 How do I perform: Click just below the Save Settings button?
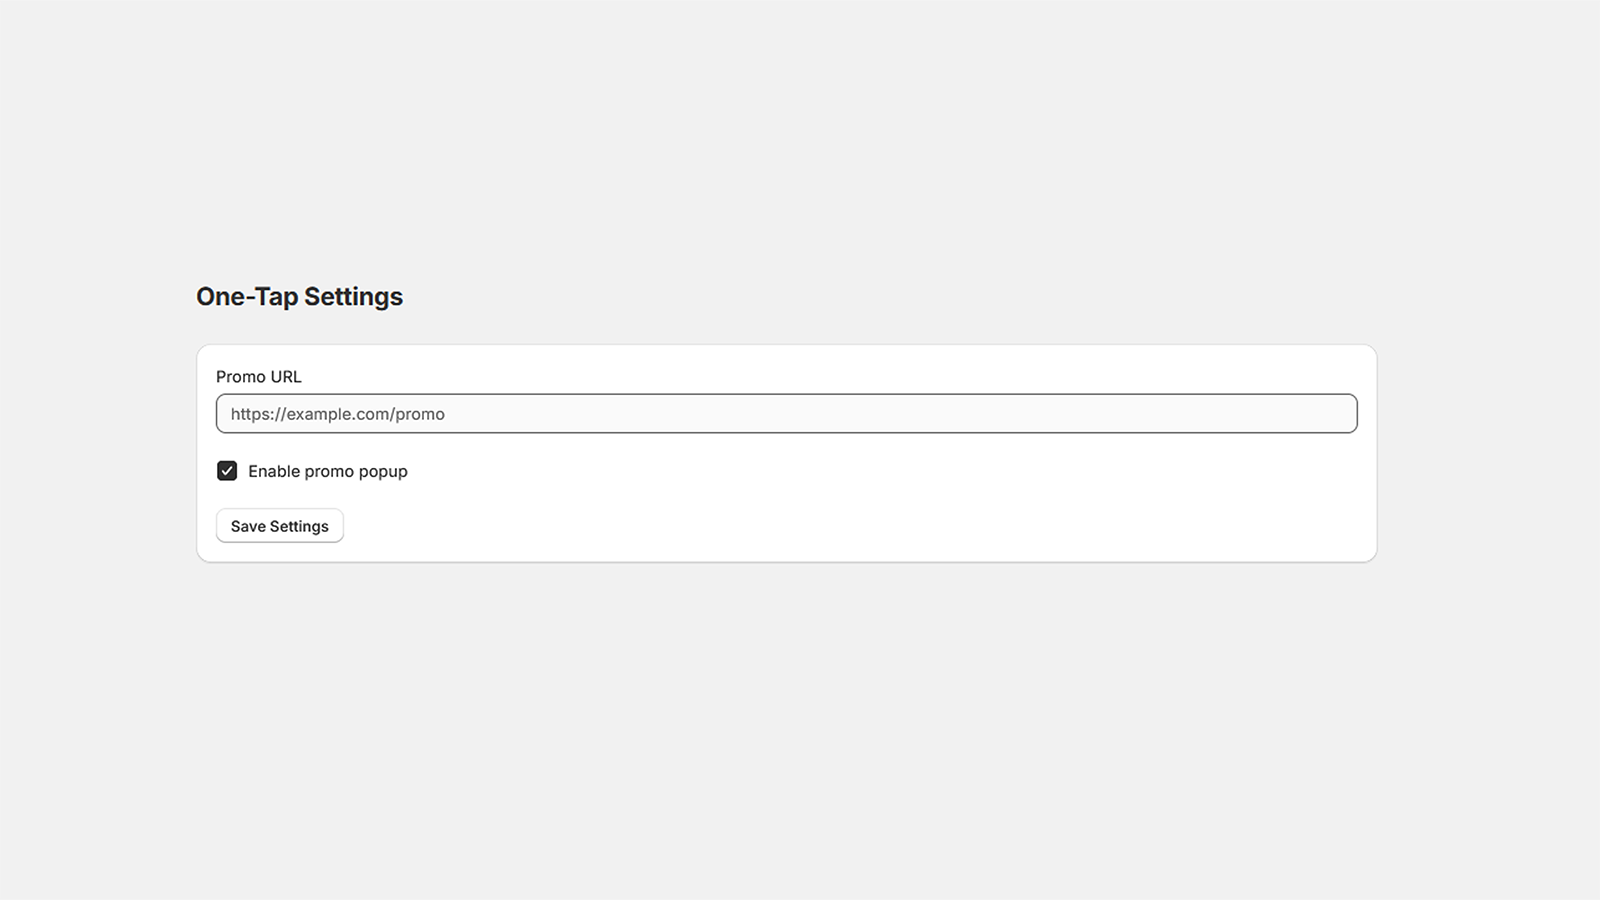[279, 552]
